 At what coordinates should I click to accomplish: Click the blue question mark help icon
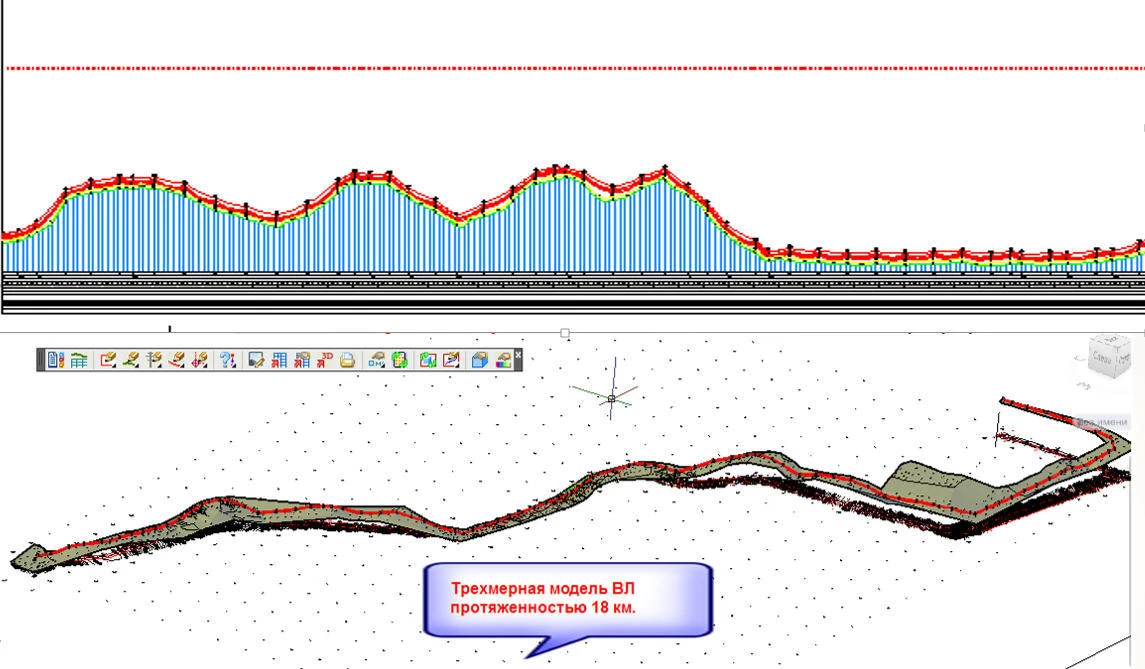click(227, 360)
